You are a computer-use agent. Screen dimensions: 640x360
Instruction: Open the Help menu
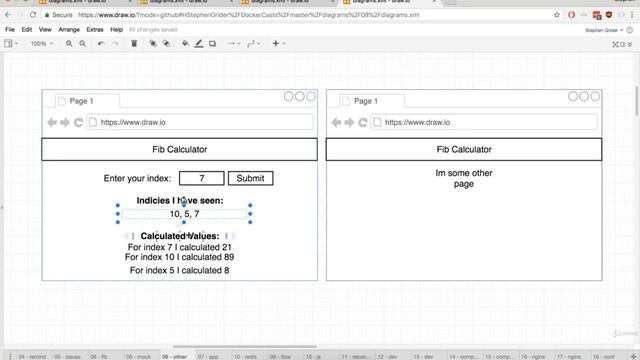pos(116,29)
